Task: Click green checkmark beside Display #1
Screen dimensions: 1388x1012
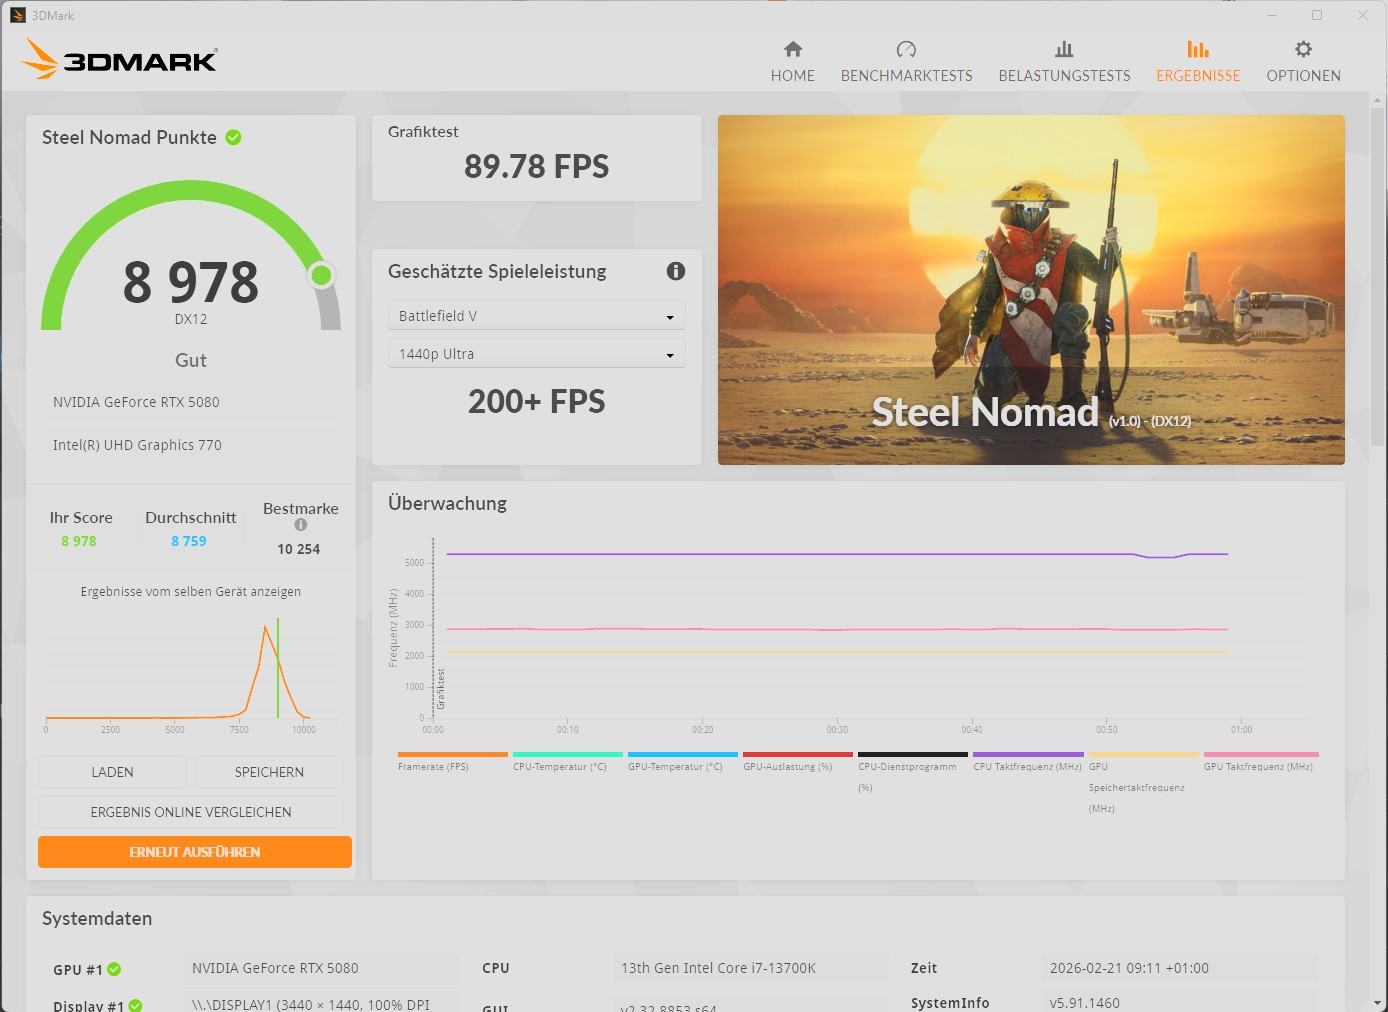Action: coord(135,1005)
